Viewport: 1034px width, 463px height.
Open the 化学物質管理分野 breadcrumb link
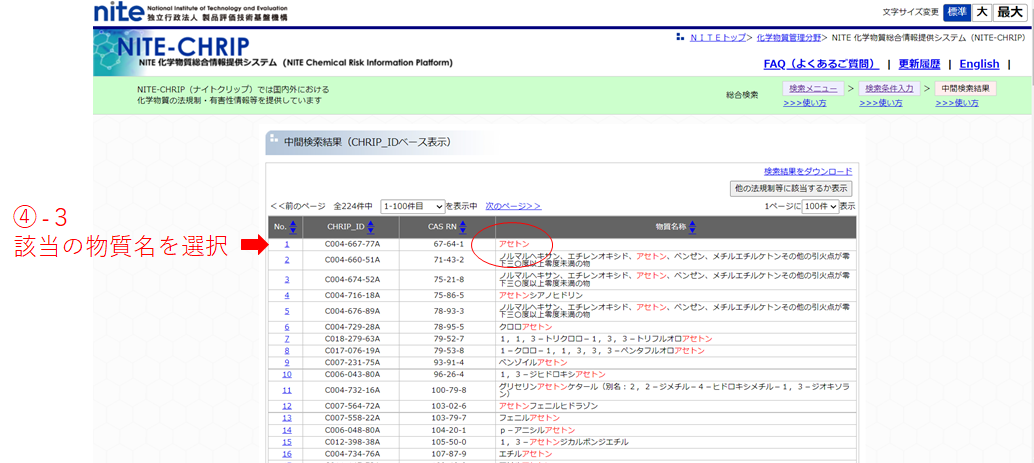(789, 38)
